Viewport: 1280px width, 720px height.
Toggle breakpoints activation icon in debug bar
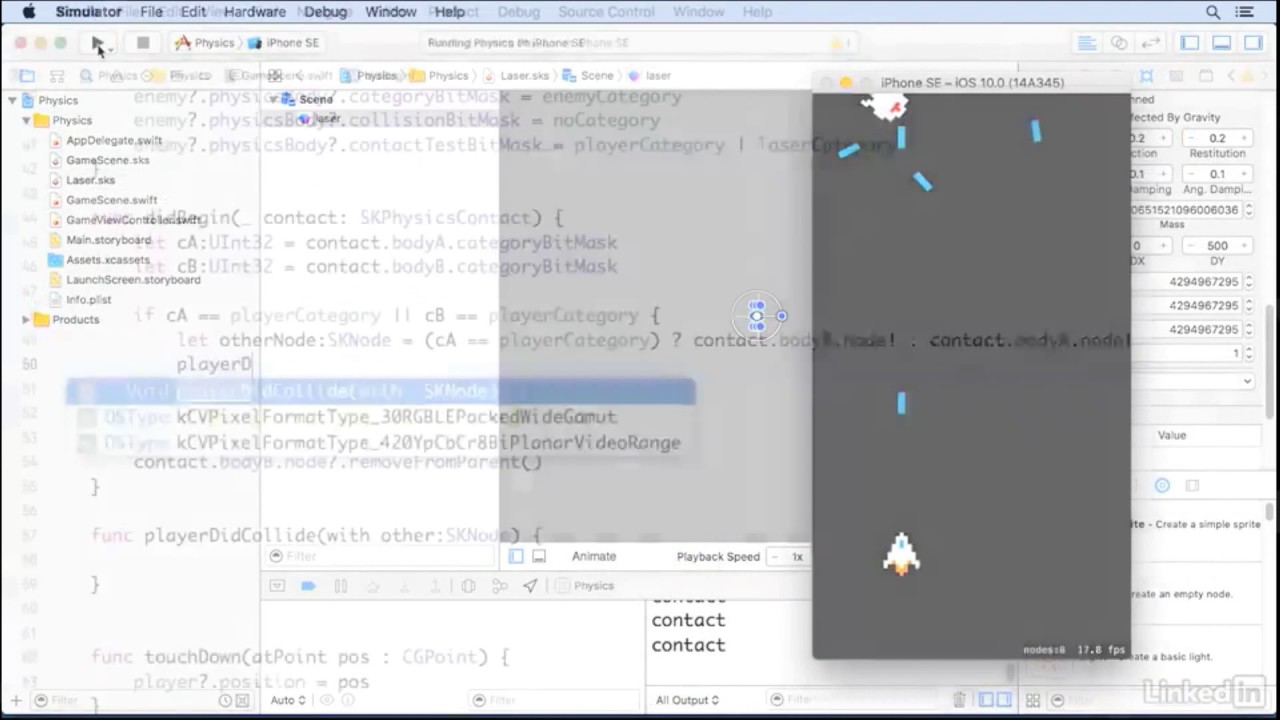click(308, 586)
